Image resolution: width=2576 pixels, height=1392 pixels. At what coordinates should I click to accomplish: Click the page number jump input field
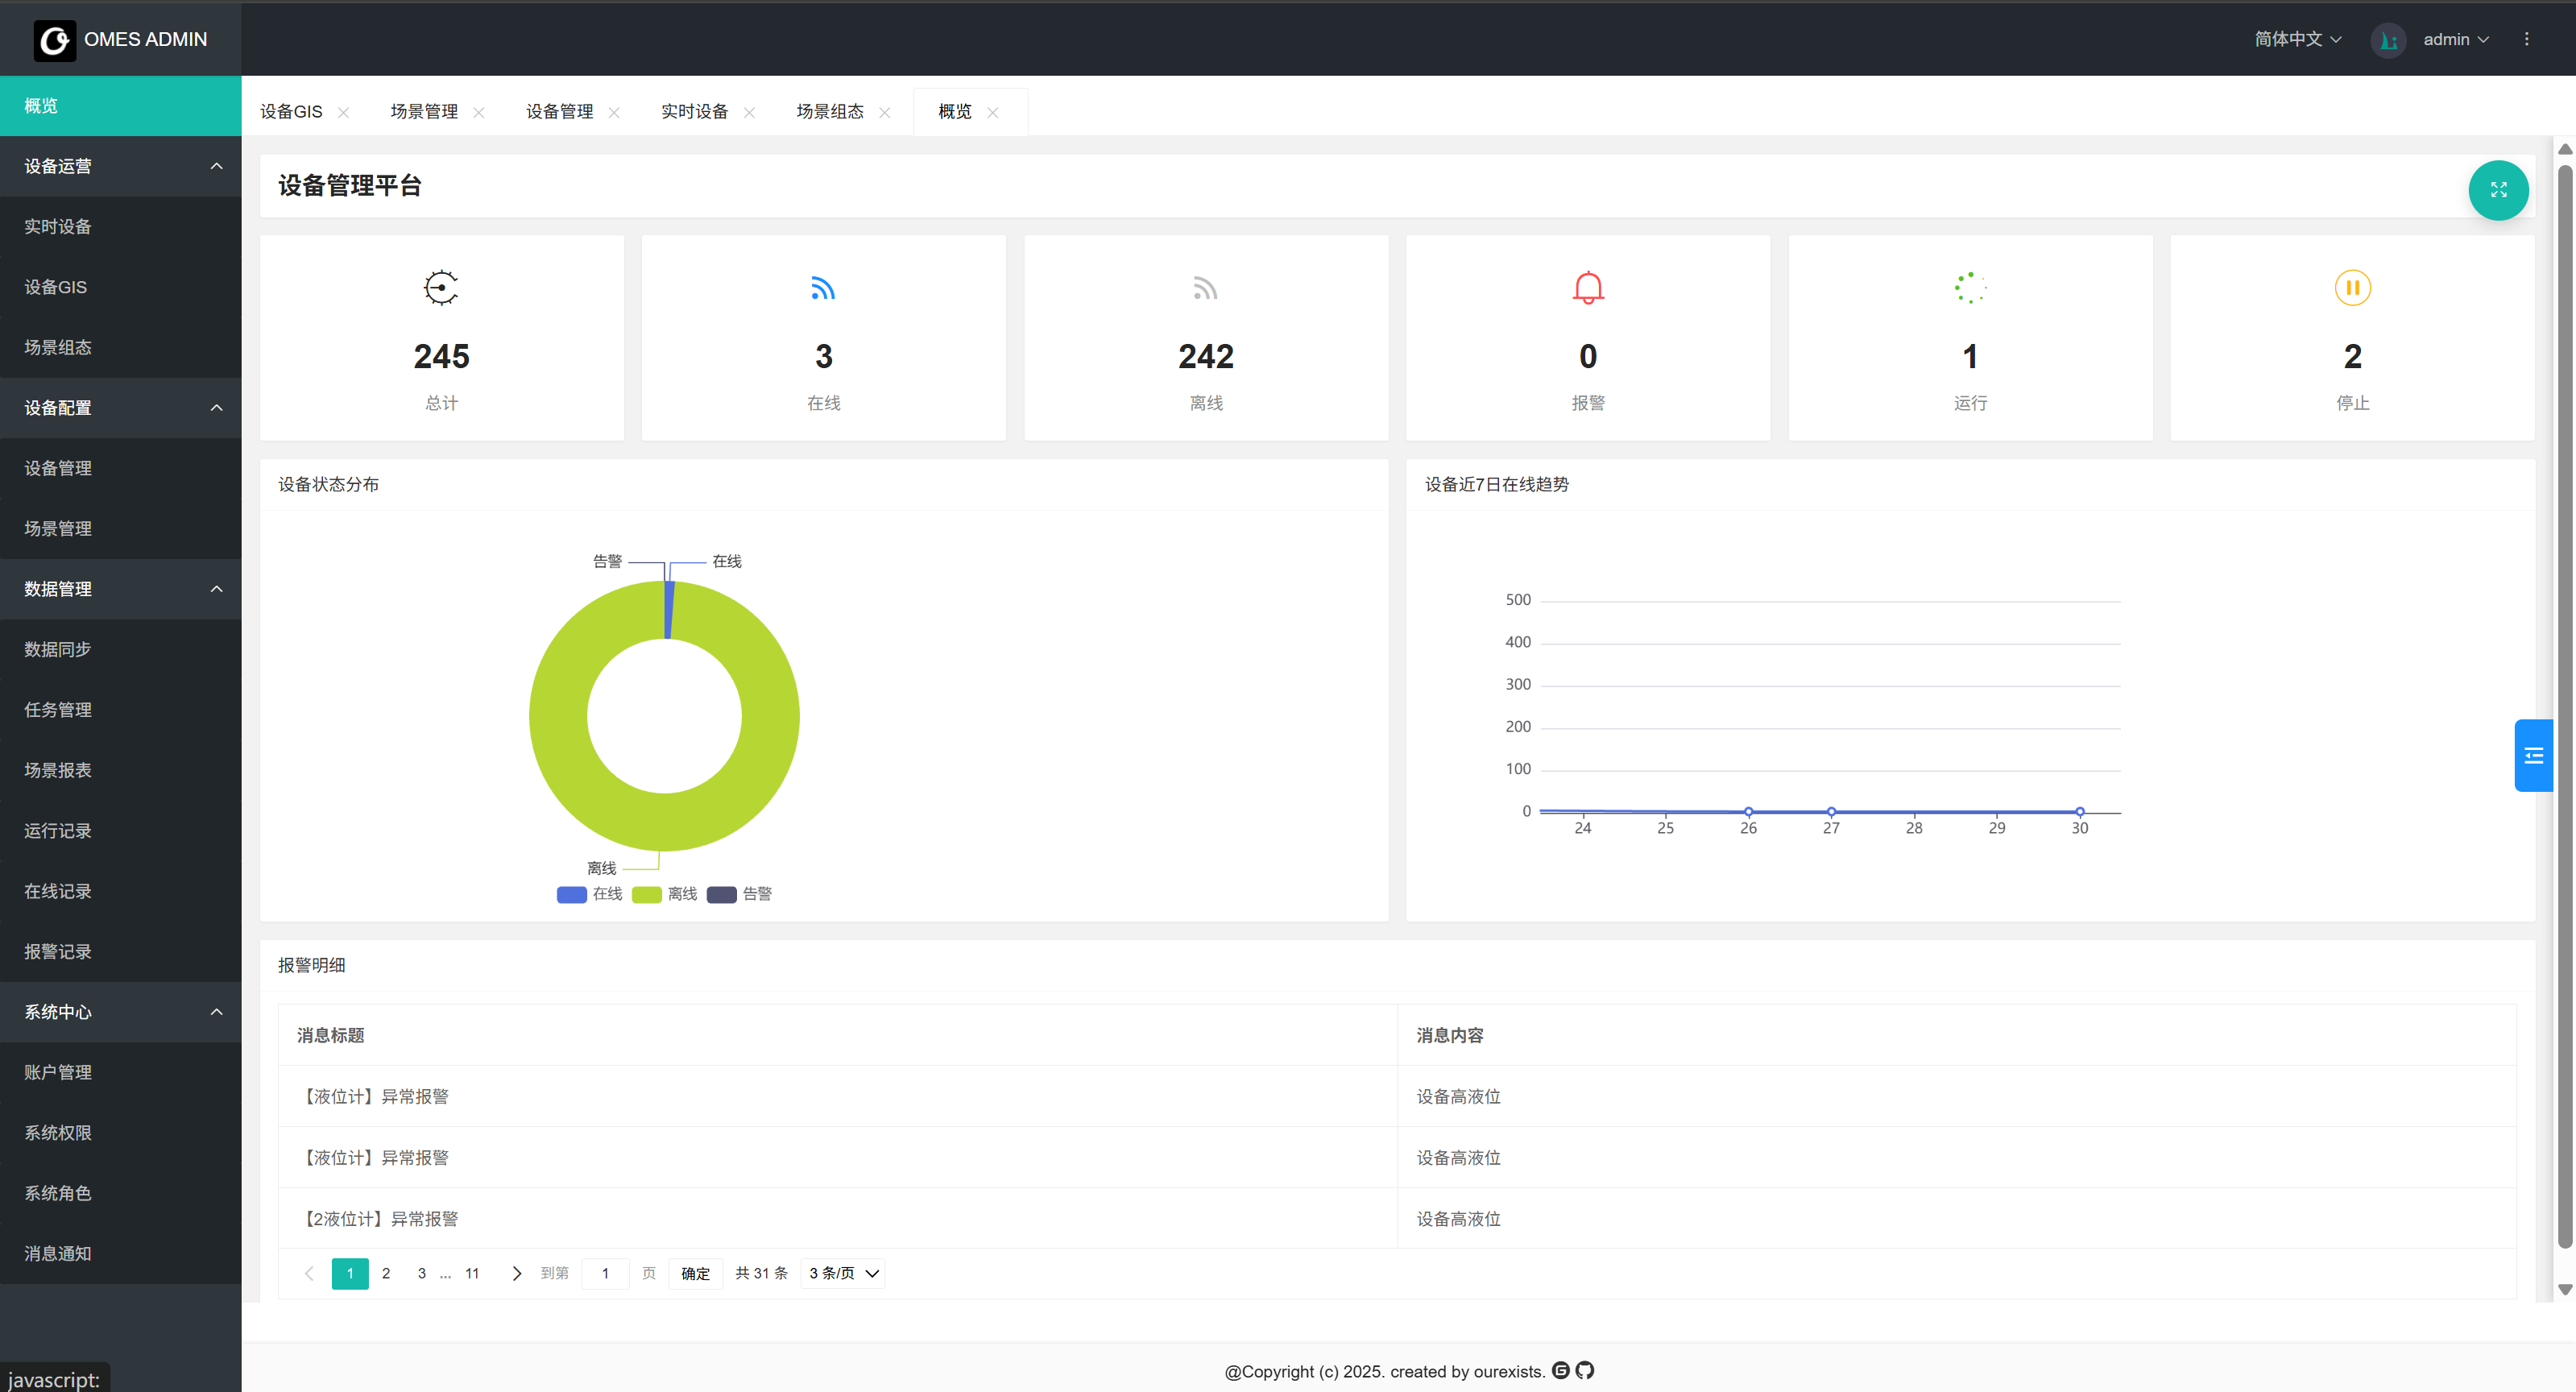(x=605, y=1273)
